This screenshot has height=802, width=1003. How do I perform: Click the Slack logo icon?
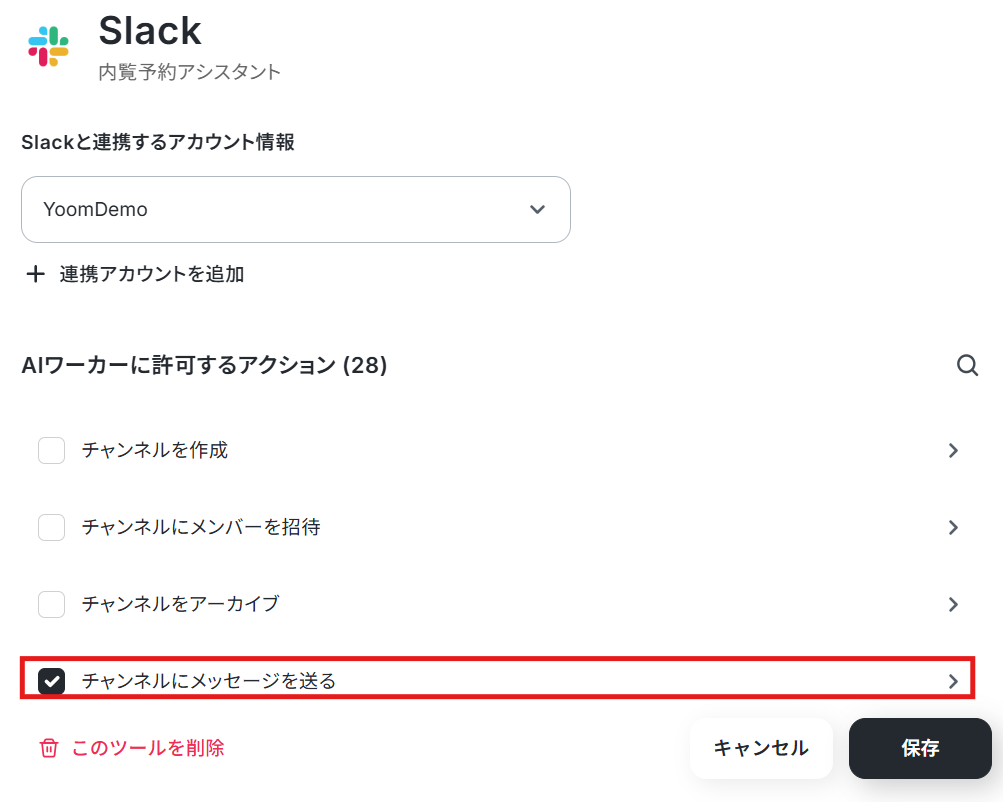(49, 46)
